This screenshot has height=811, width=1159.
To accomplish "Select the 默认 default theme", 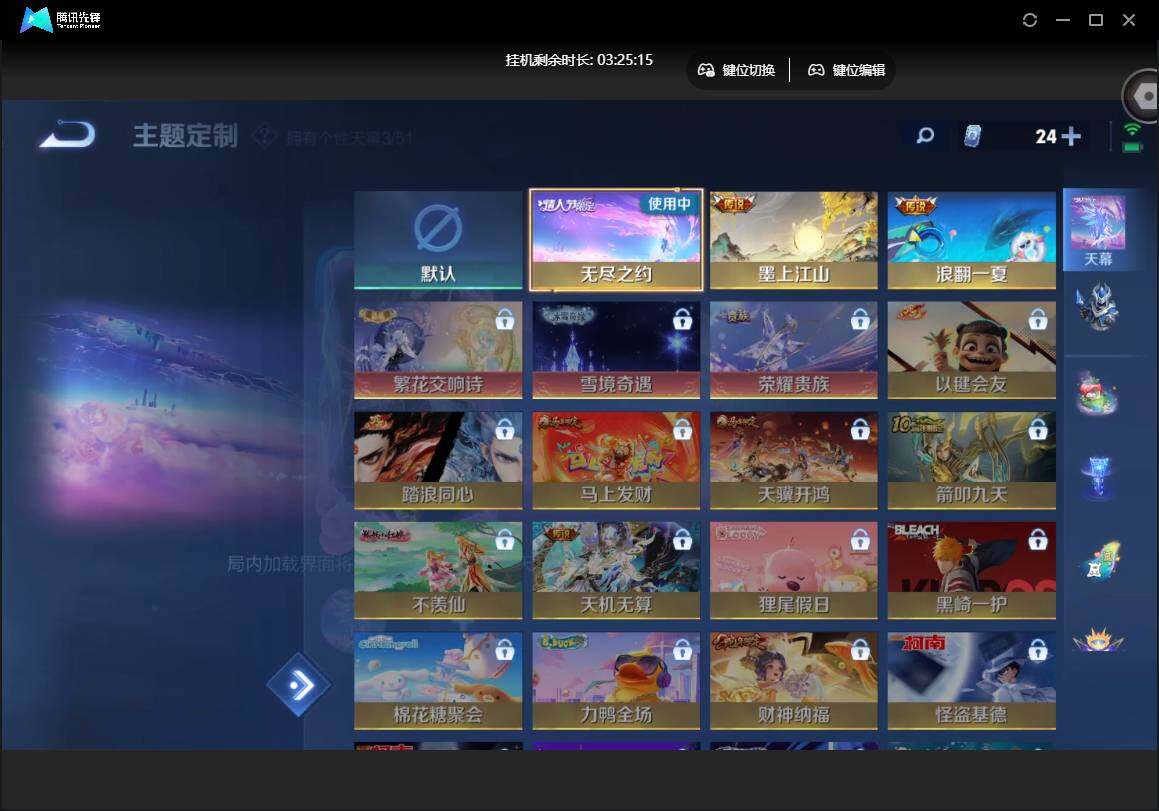I will coord(438,240).
